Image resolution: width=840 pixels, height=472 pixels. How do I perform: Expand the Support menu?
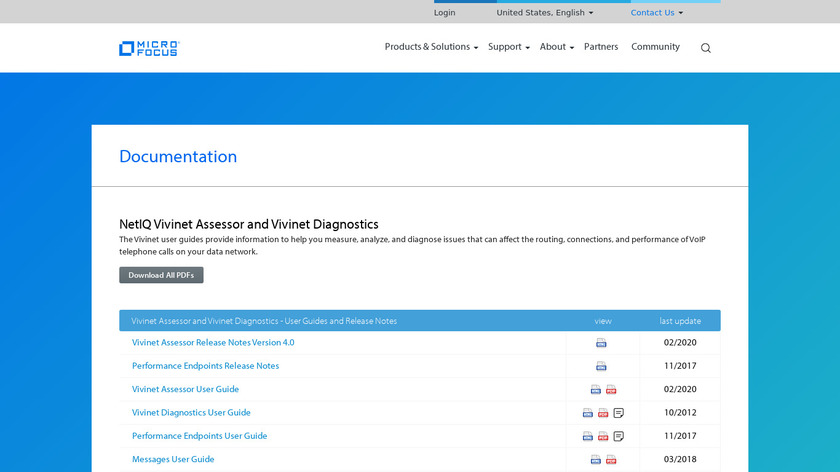(x=509, y=47)
